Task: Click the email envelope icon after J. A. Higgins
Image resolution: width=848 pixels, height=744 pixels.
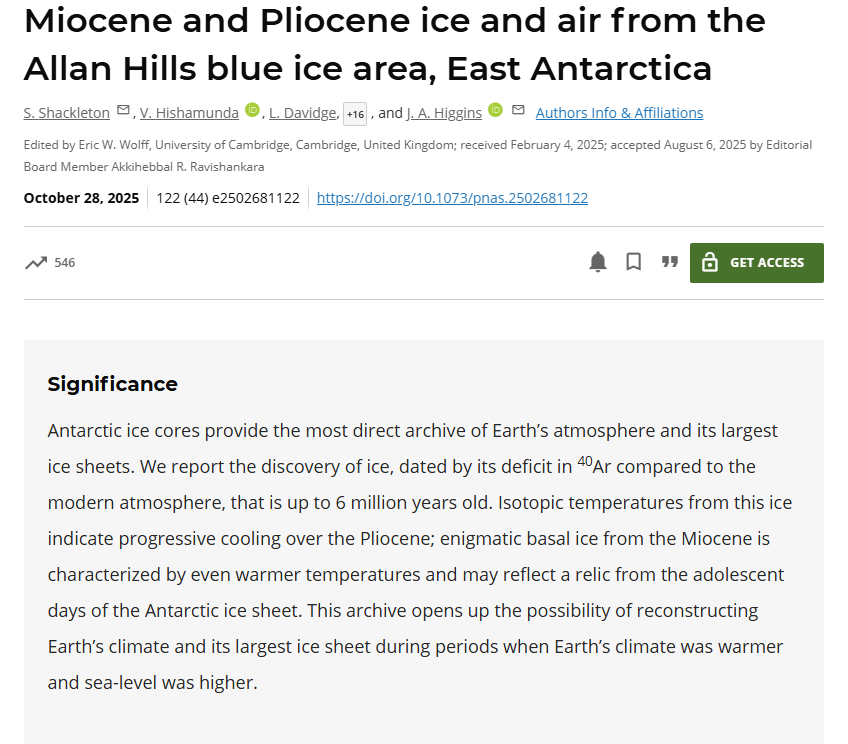Action: pyautogui.click(x=518, y=110)
